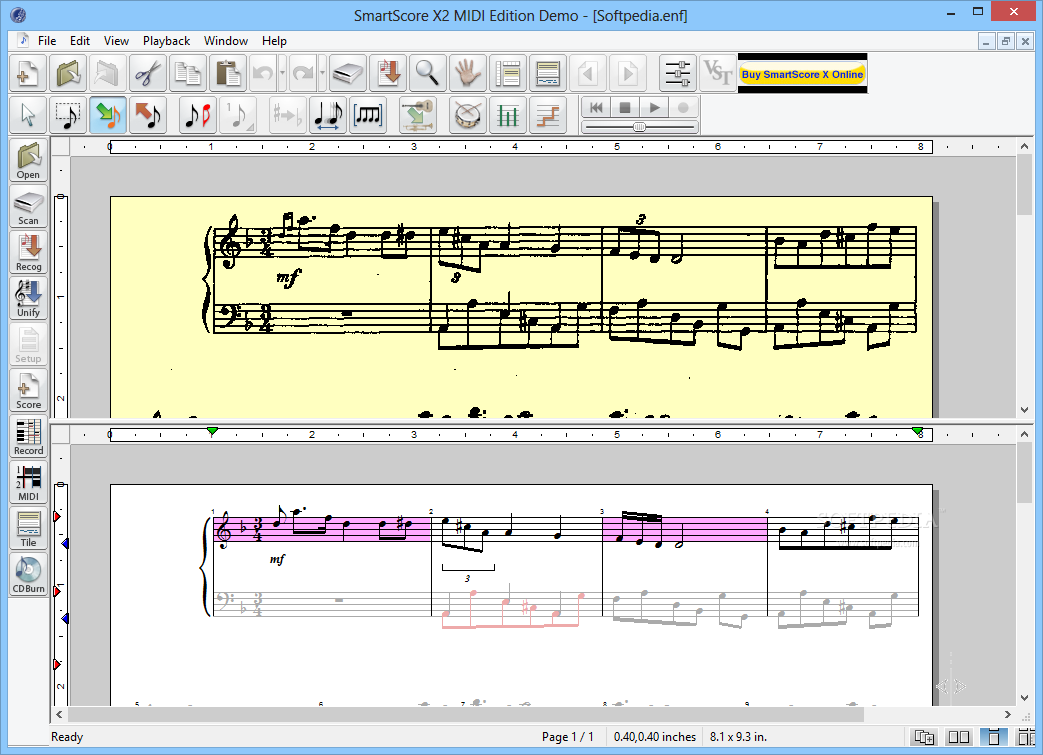Select the dashed marquee note selection tool
This screenshot has height=755, width=1043.
pos(68,114)
